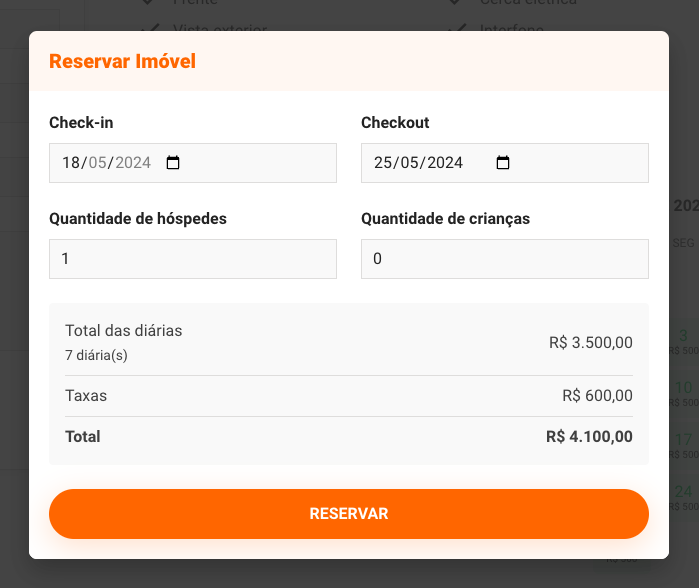The image size is (699, 588).
Task: Open the Check-in calendar picker icon
Action: [173, 163]
